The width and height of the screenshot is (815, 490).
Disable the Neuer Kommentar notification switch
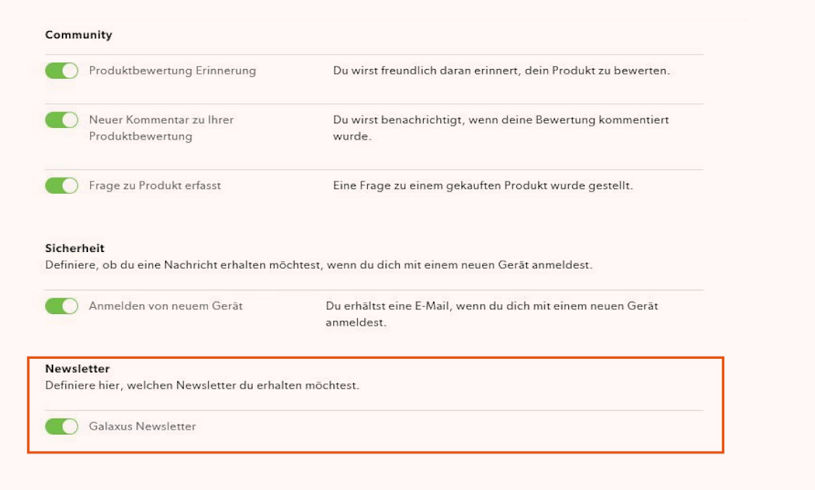61,120
